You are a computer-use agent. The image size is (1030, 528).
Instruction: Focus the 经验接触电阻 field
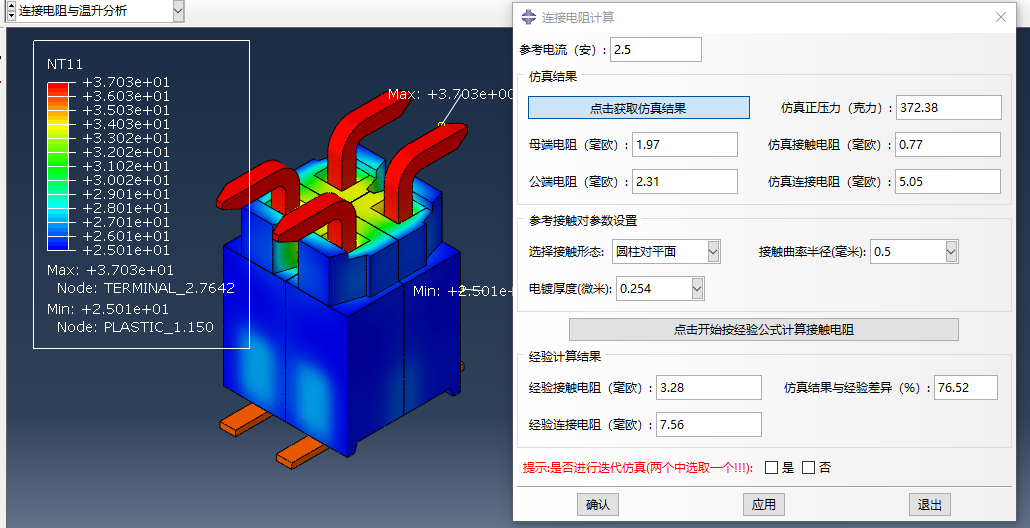click(709, 388)
